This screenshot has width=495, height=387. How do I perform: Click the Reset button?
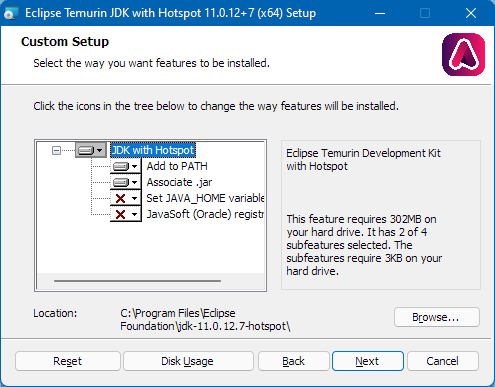[68, 361]
